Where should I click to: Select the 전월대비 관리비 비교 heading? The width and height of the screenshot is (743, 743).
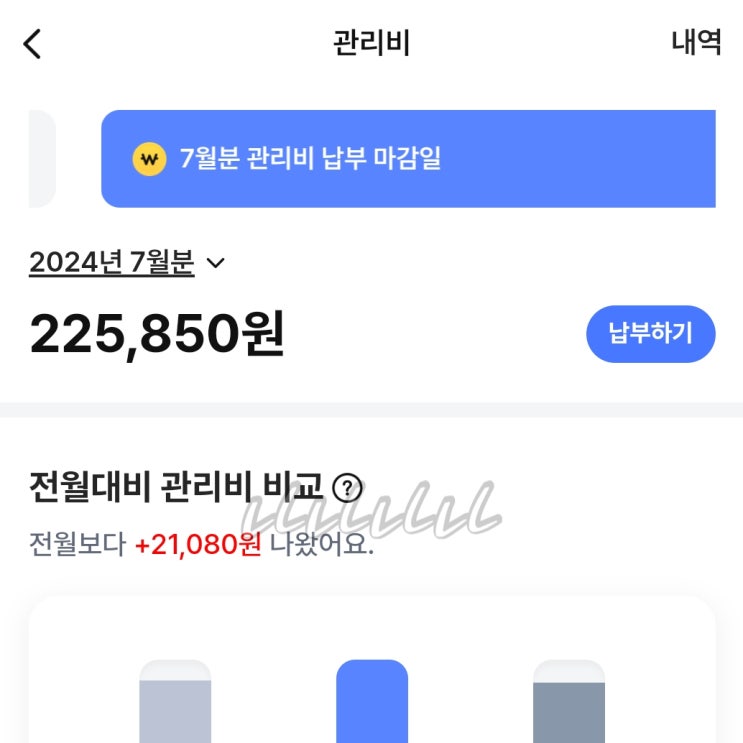click(x=176, y=488)
